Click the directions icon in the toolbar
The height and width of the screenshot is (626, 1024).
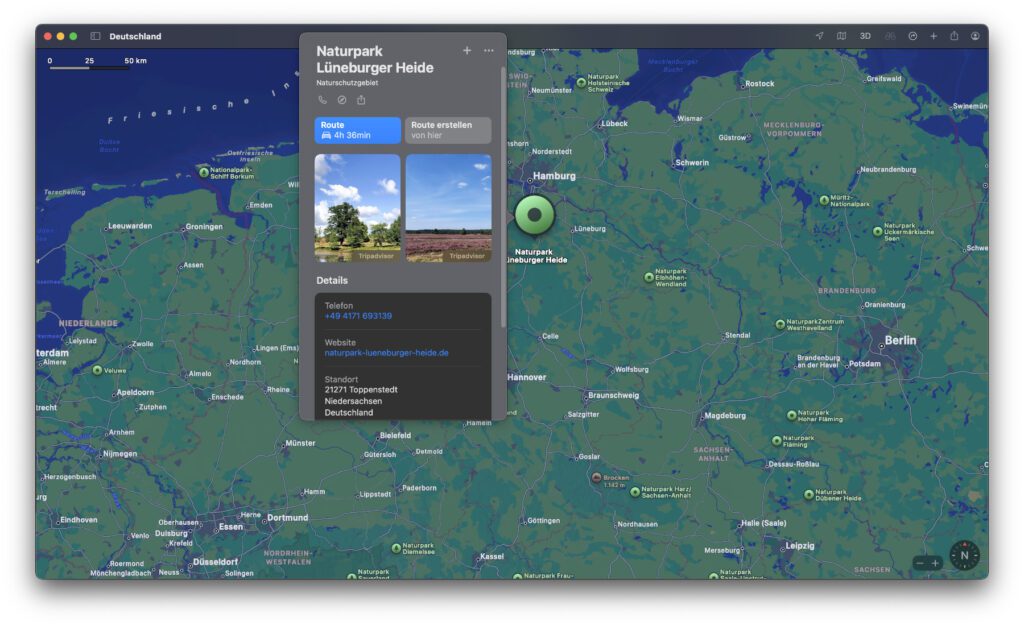912,36
